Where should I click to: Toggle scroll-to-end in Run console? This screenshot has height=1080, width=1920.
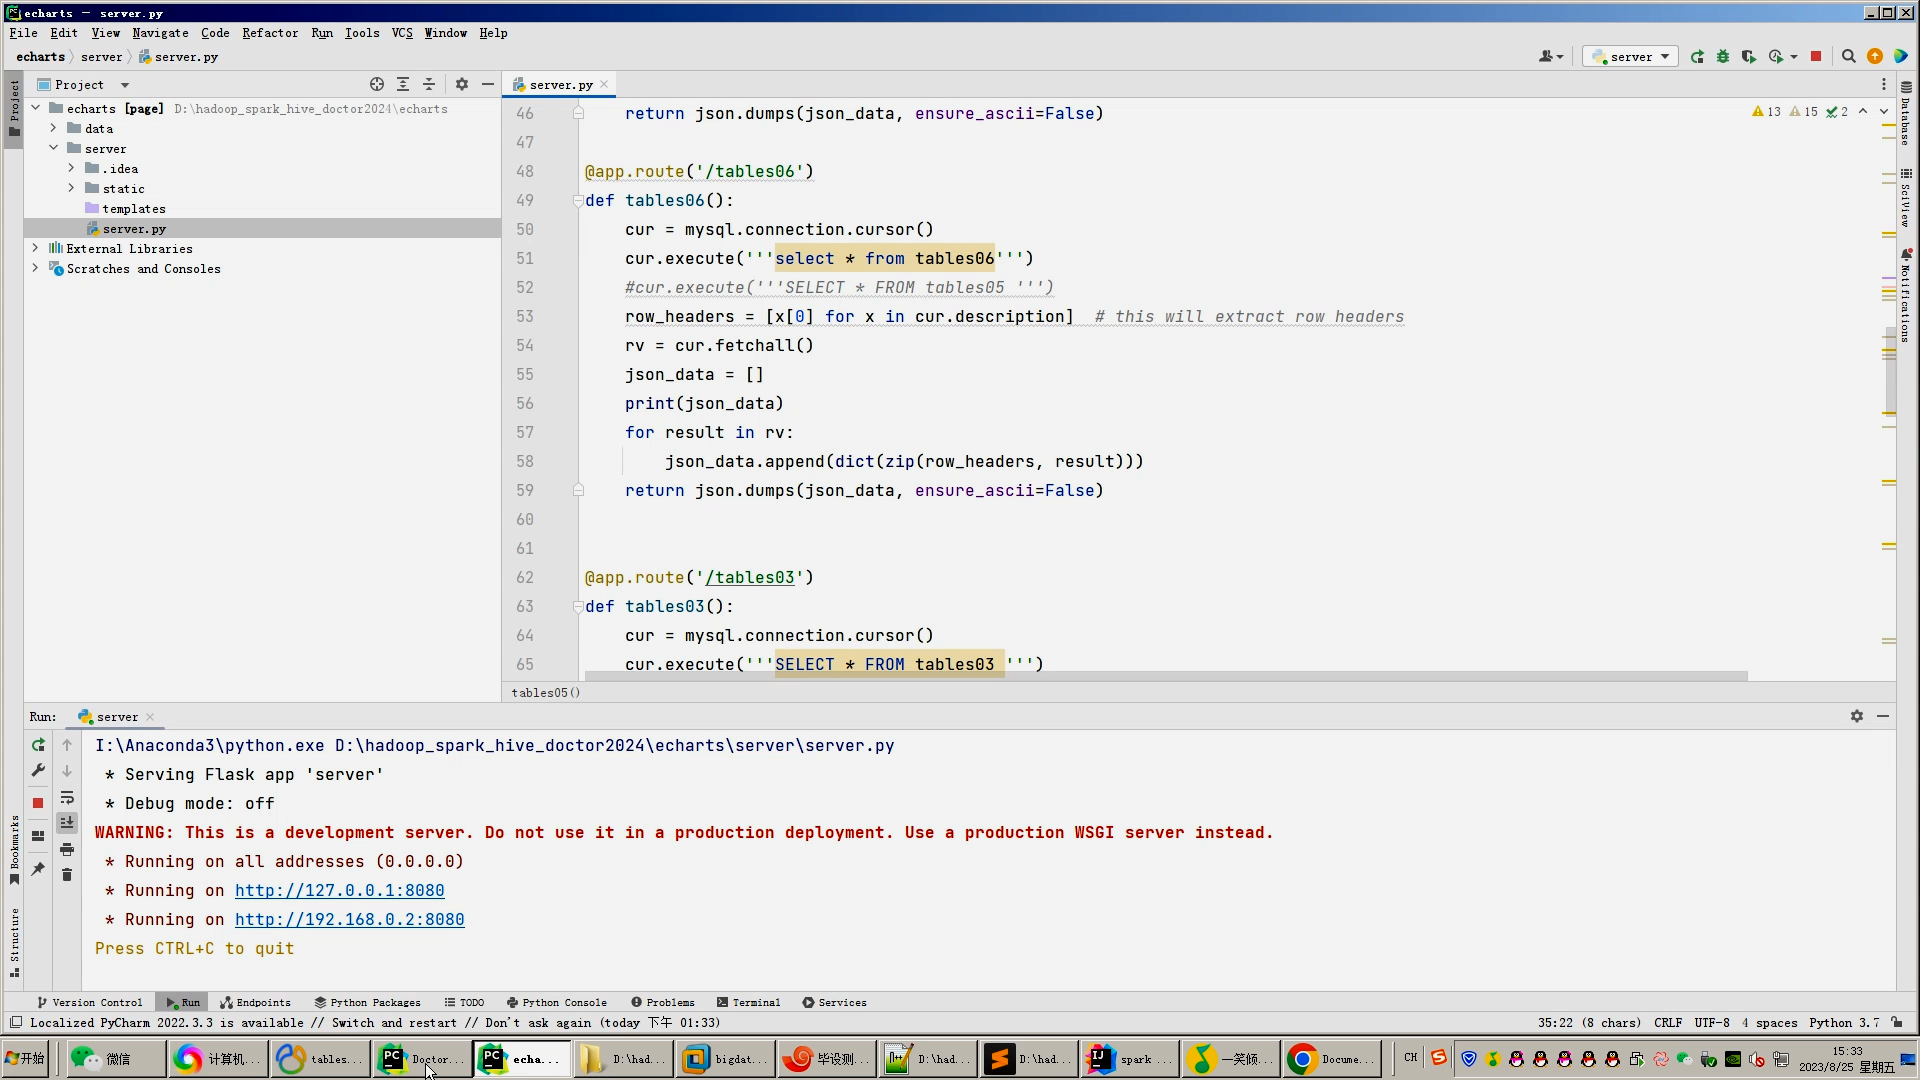[67, 823]
